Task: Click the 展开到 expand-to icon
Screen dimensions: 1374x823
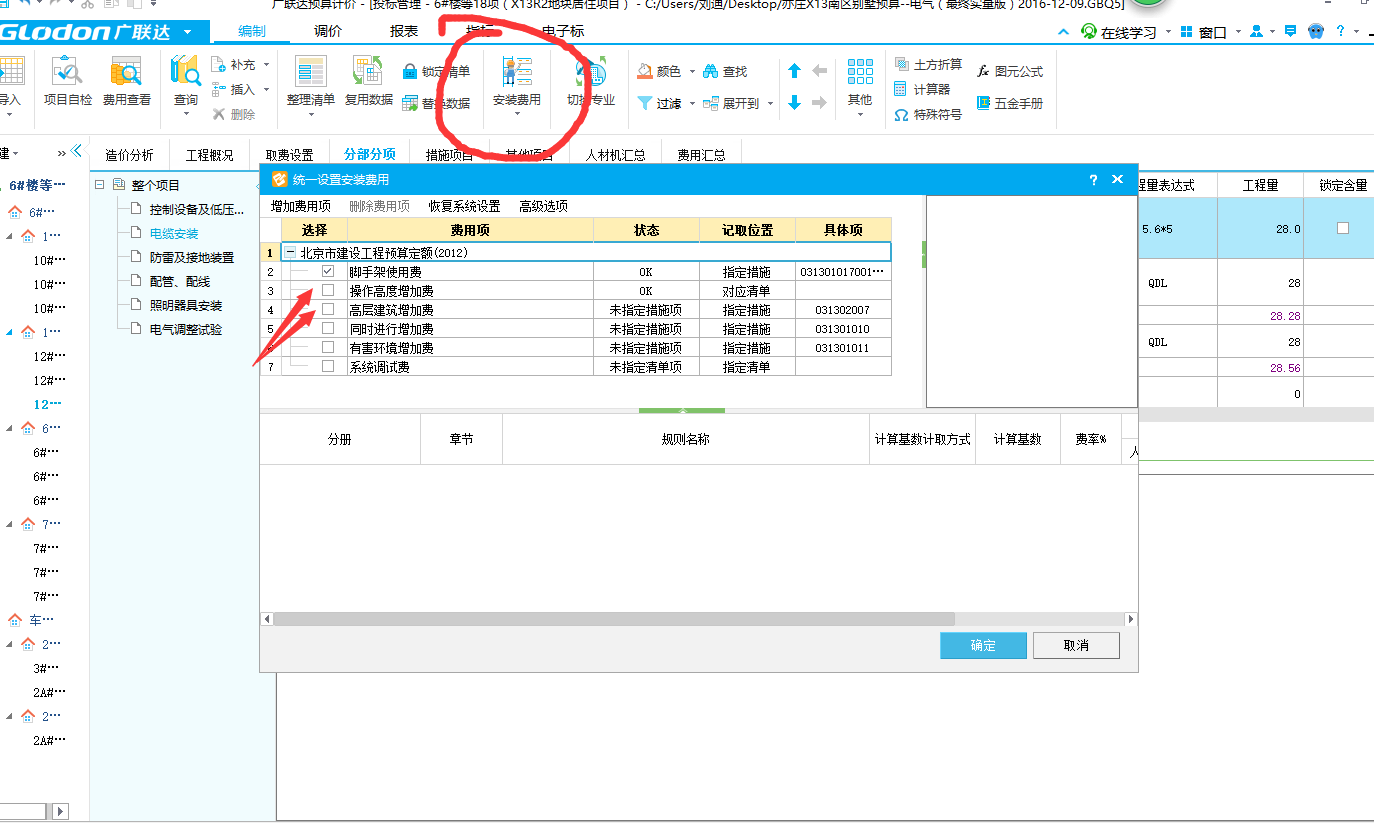Action: click(711, 103)
